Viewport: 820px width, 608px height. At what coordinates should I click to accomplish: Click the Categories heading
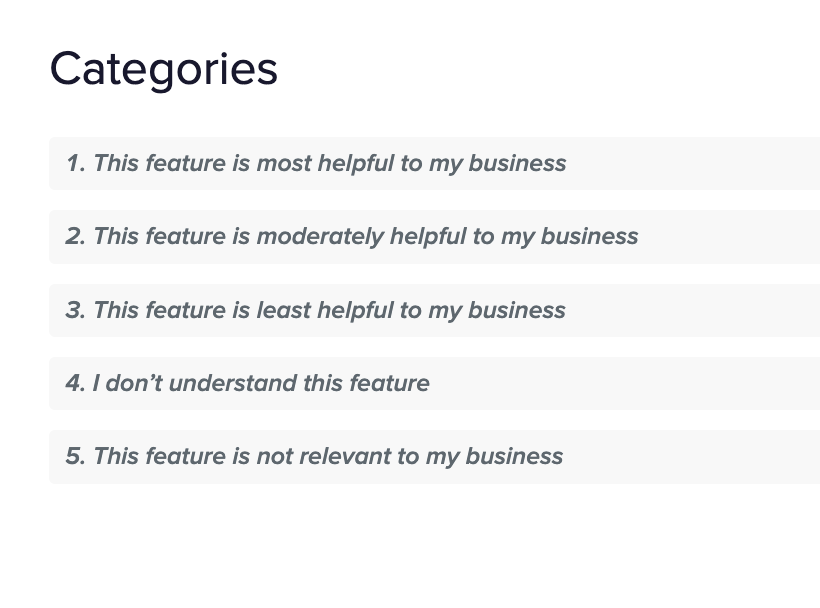(164, 69)
